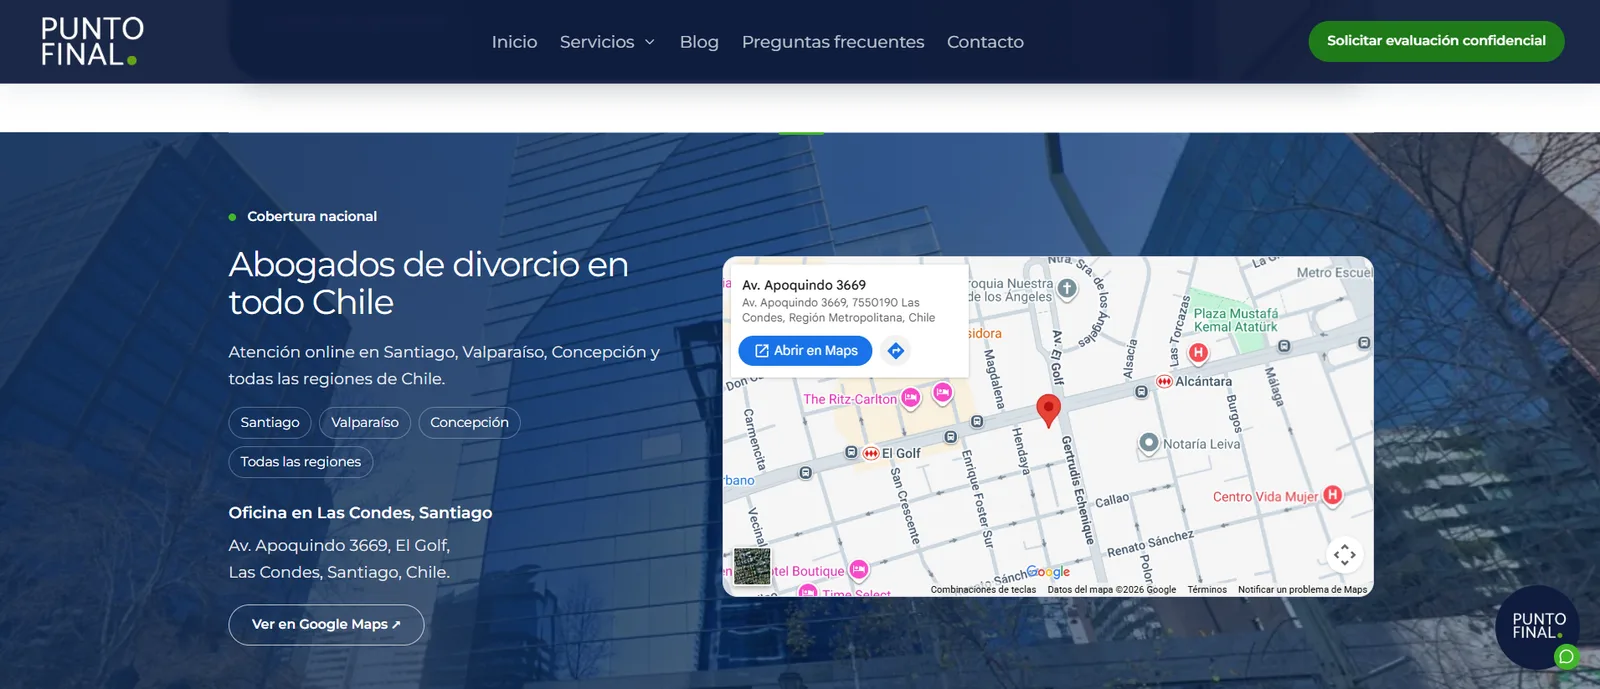This screenshot has height=689, width=1600.
Task: Click the Google logo on the map
Action: point(1048,572)
